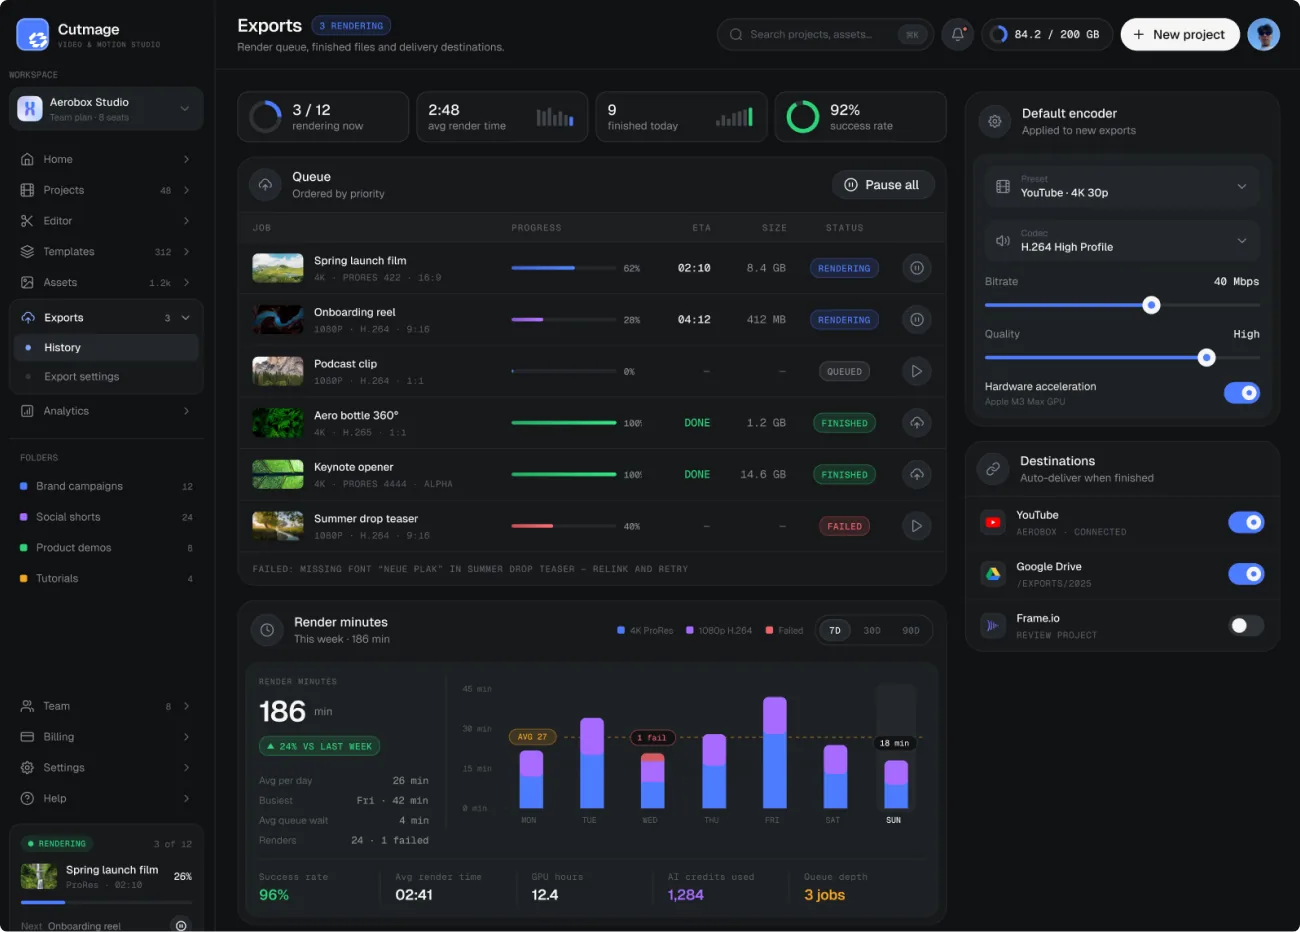Click the Render minutes clock icon
This screenshot has width=1300, height=932.
(x=267, y=630)
